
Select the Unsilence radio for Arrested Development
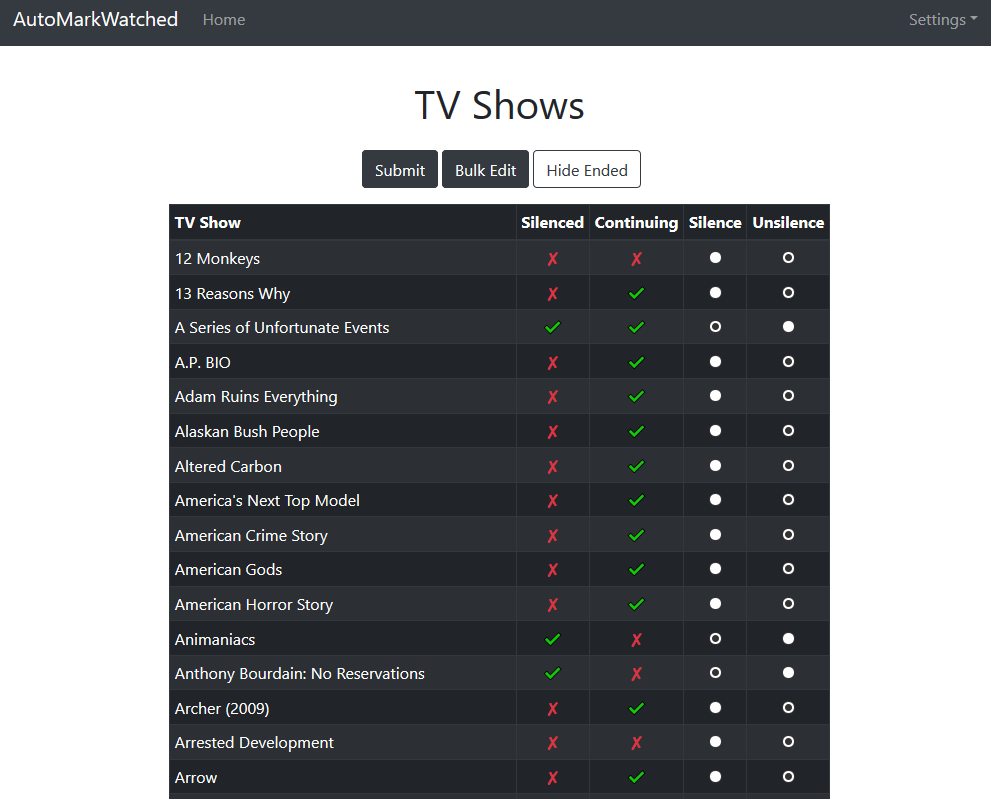point(788,741)
